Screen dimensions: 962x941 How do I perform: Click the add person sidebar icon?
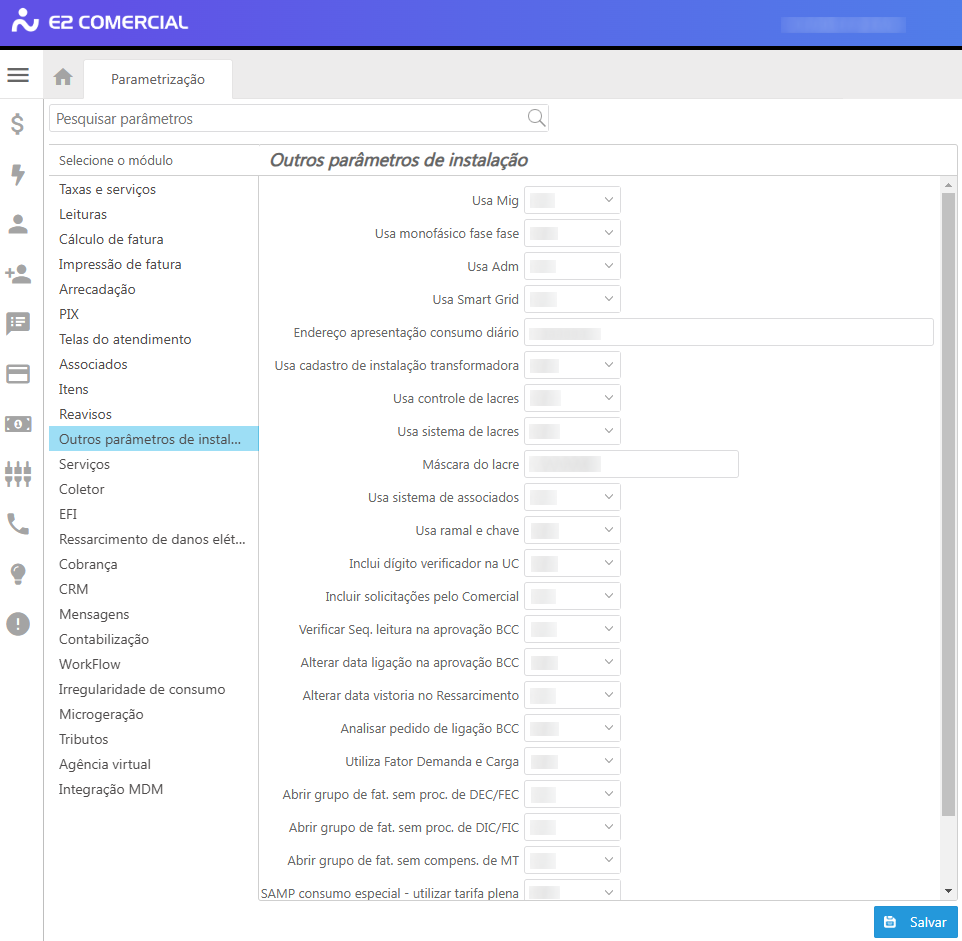click(18, 274)
